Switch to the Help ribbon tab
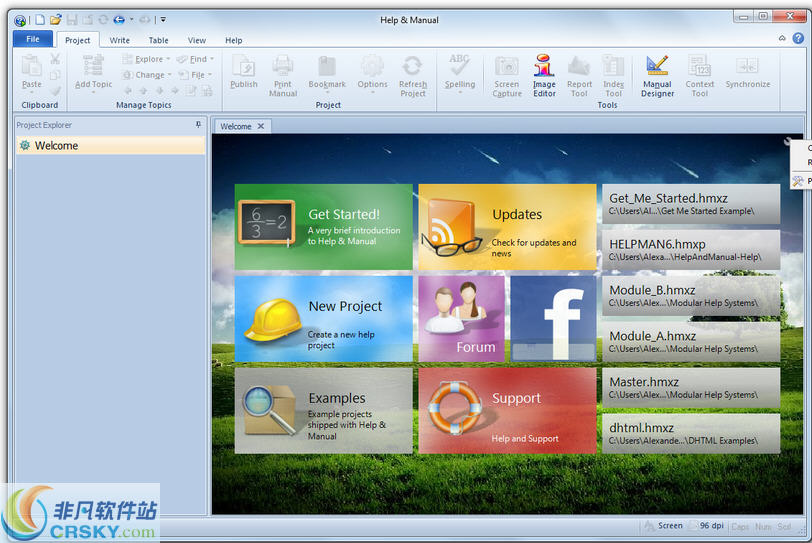The height and width of the screenshot is (543, 812). (234, 40)
